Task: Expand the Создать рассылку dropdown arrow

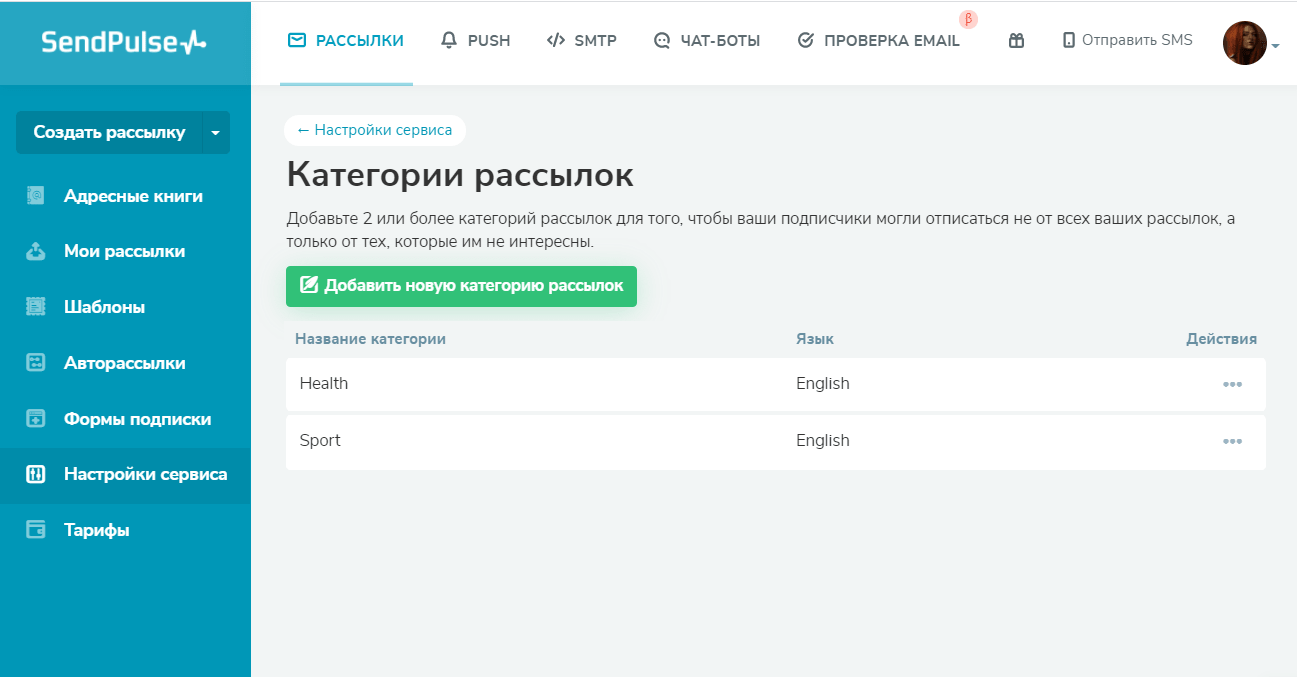Action: coord(216,133)
